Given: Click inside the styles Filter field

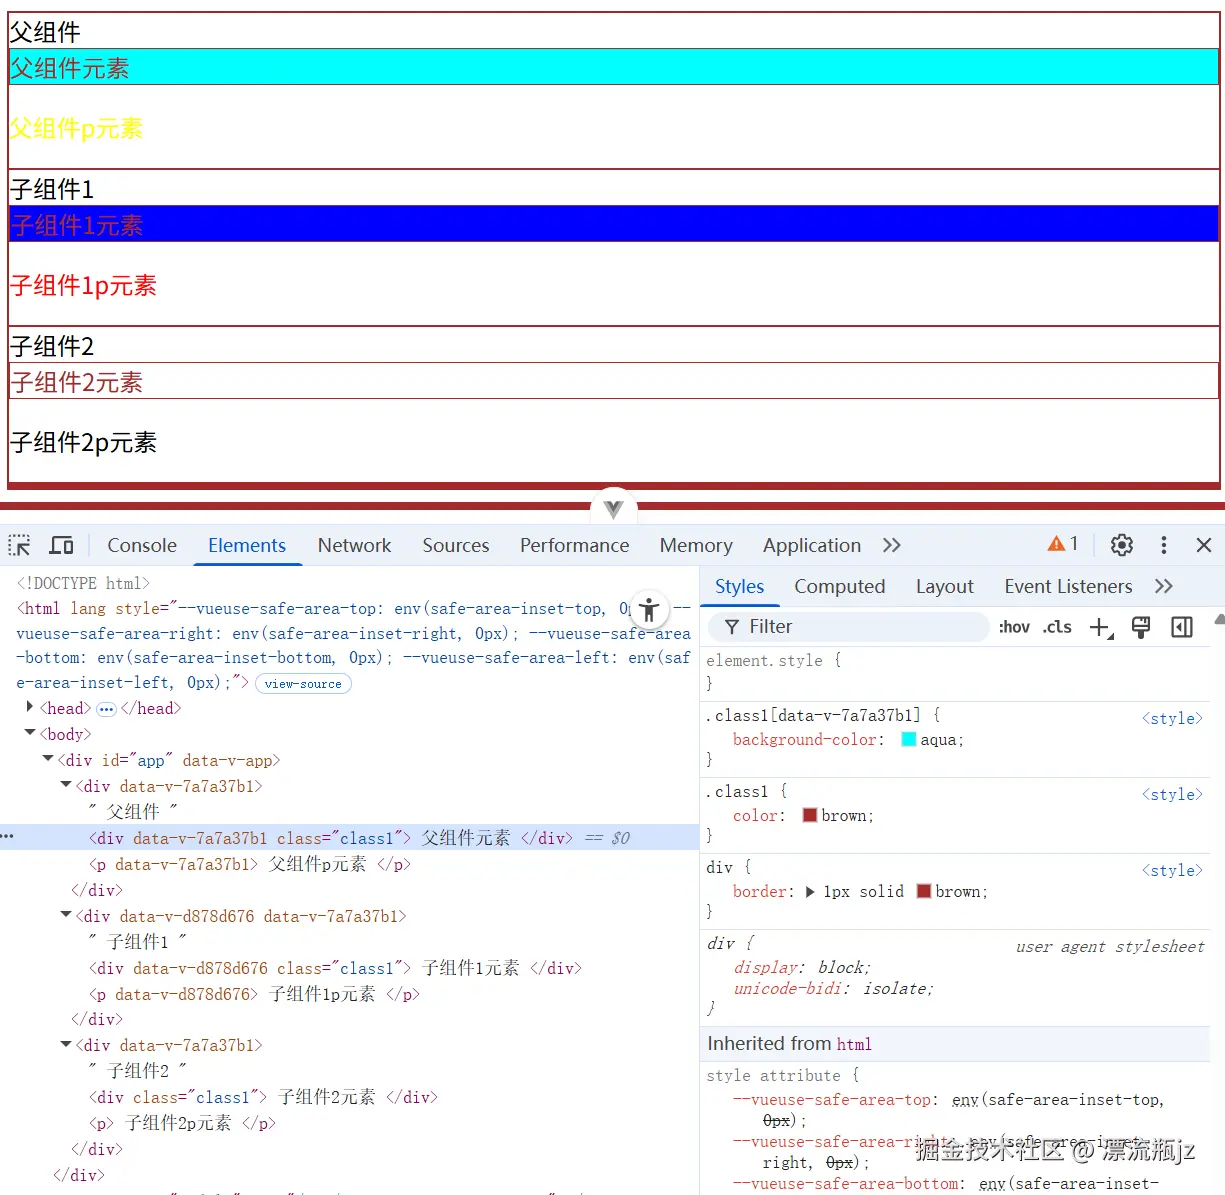Looking at the screenshot, I should tap(850, 627).
